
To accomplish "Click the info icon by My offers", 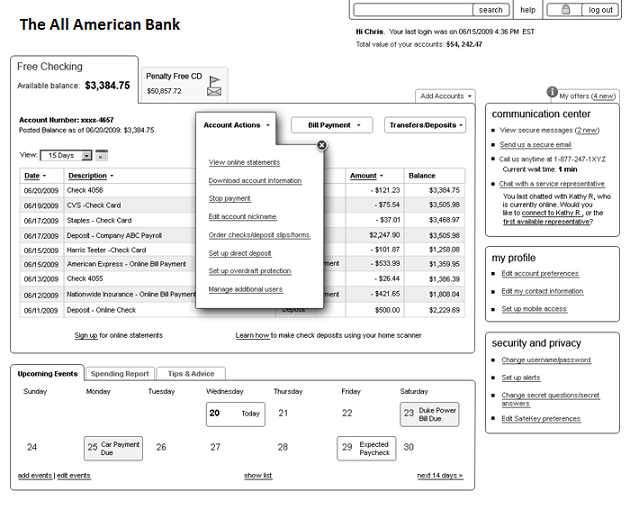I will 552,92.
